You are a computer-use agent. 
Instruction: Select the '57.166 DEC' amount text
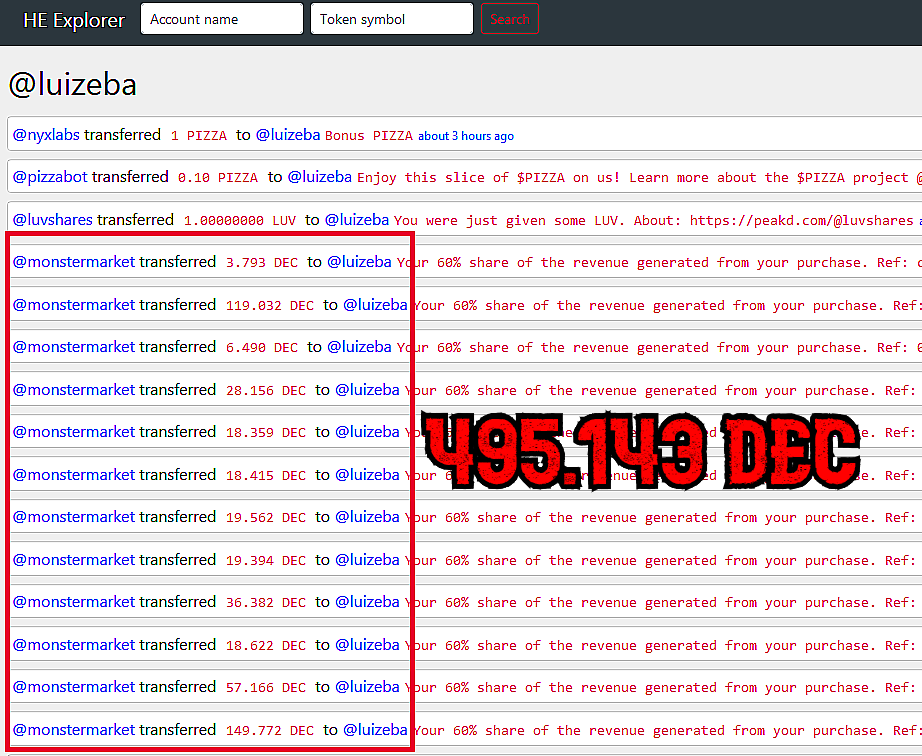tap(266, 688)
